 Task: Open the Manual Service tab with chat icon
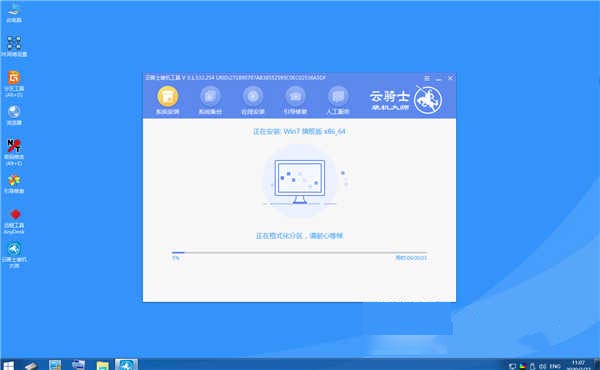pos(338,101)
